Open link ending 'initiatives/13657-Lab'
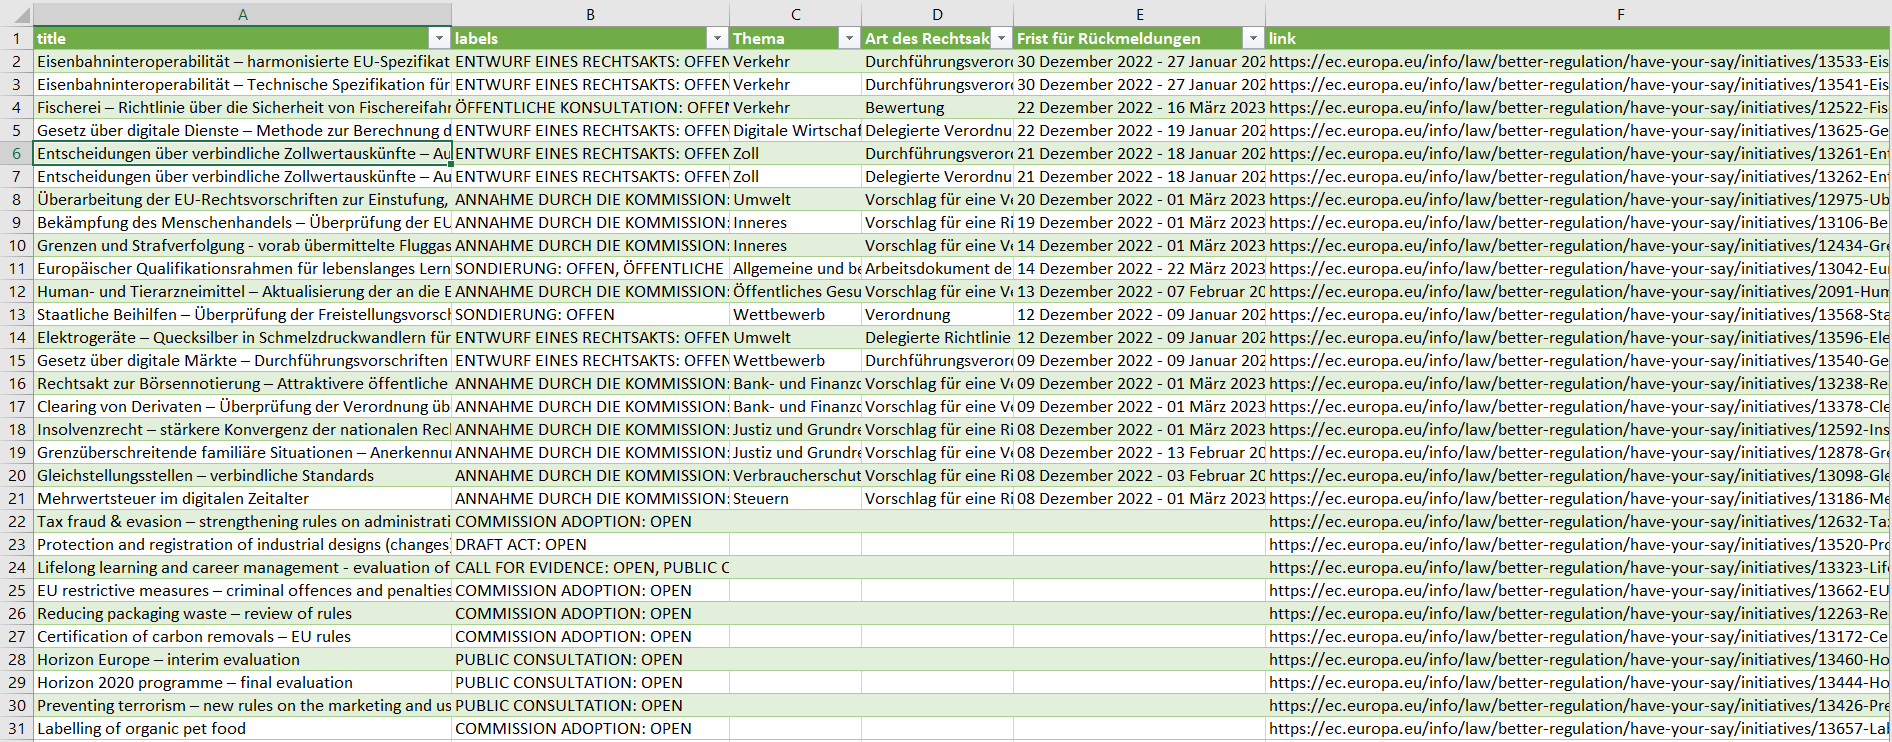 pos(1578,728)
